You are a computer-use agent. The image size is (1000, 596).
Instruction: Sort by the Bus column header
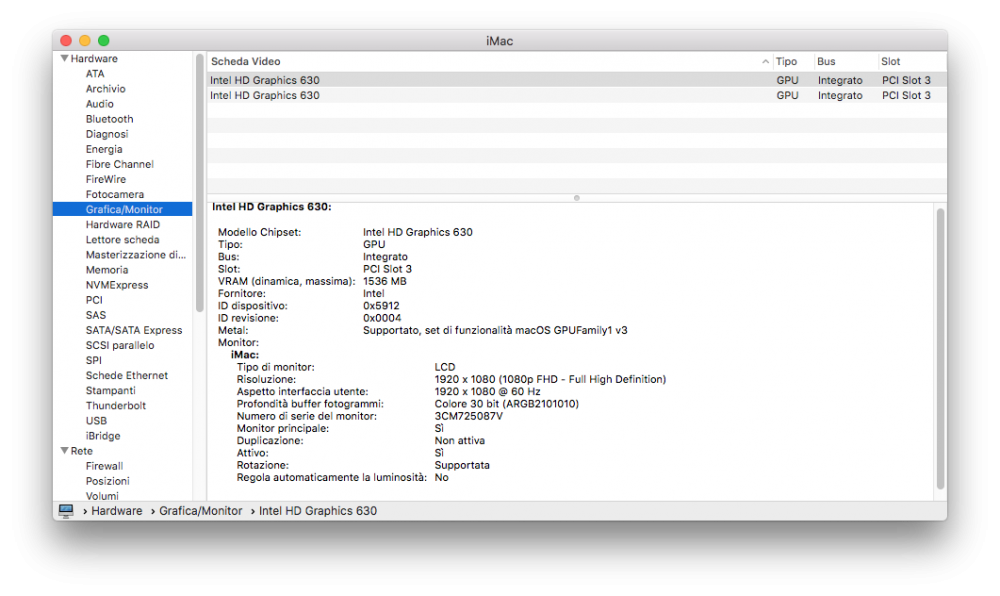tap(826, 61)
